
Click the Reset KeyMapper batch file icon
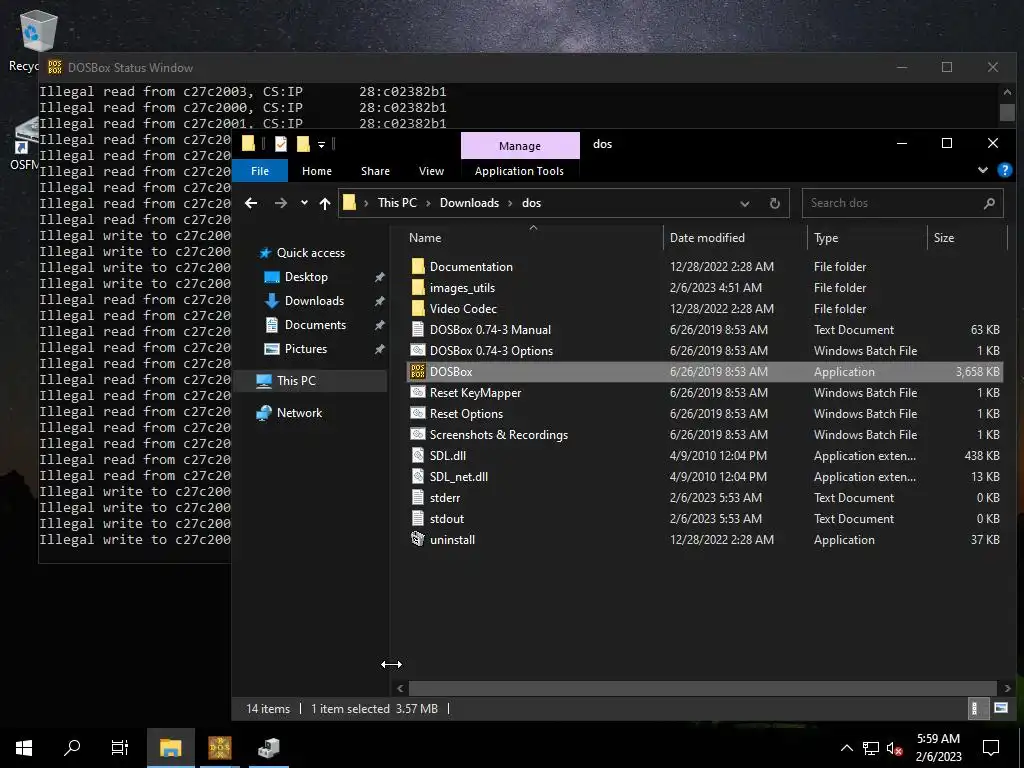point(418,392)
